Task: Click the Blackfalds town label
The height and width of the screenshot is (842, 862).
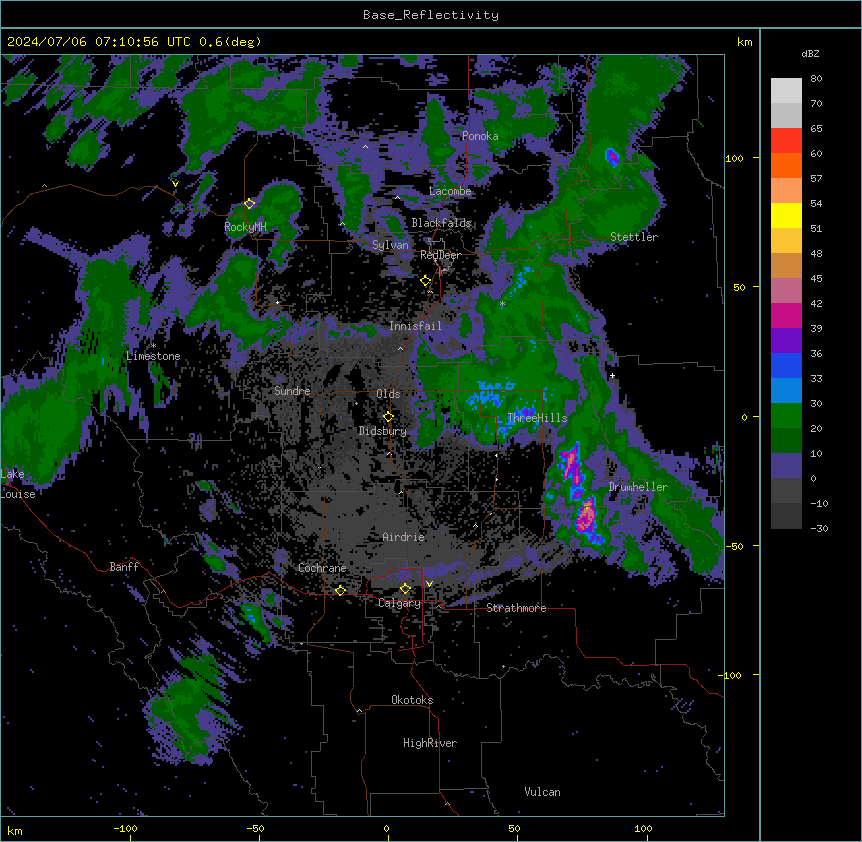Action: pyautogui.click(x=441, y=223)
